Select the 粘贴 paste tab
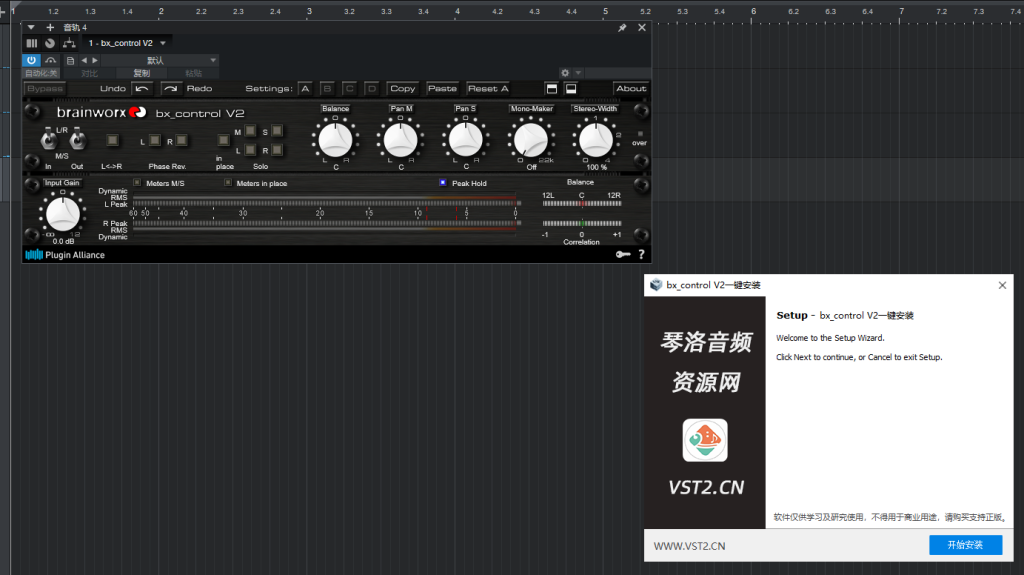Image resolution: width=1024 pixels, height=575 pixels. click(x=193, y=73)
